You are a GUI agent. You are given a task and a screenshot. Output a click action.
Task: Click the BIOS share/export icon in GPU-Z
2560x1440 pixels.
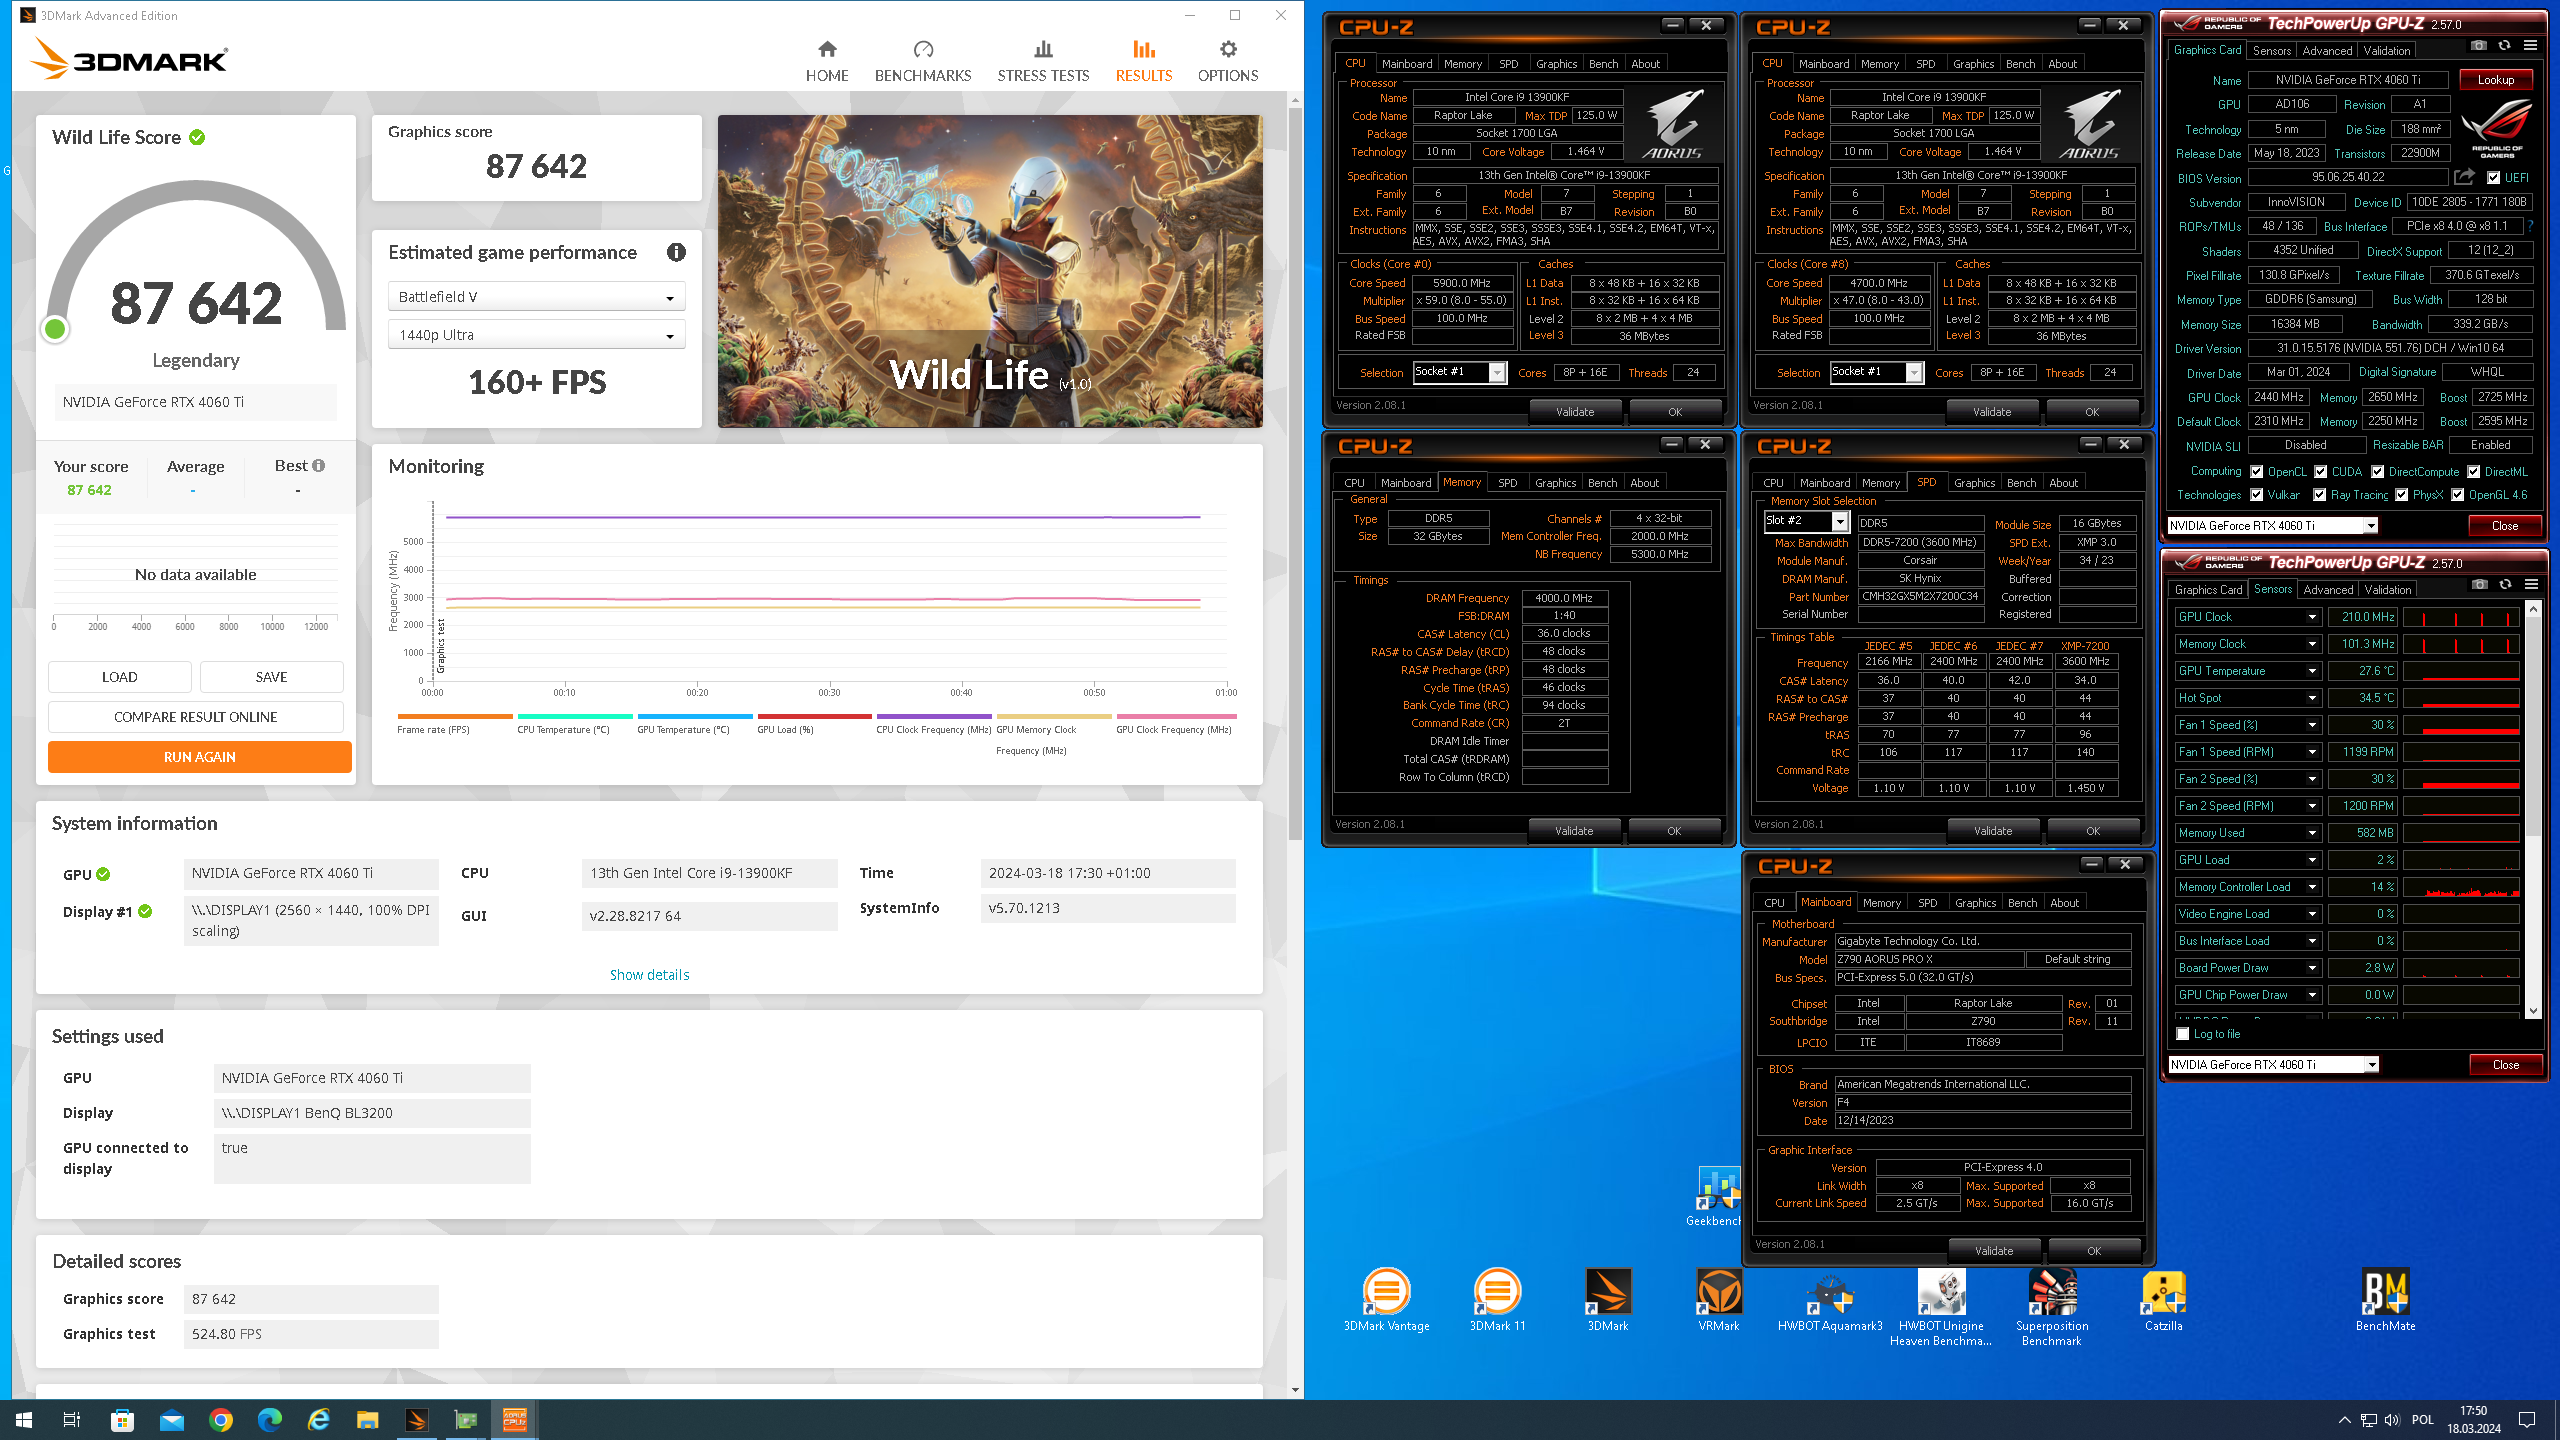click(x=2465, y=177)
